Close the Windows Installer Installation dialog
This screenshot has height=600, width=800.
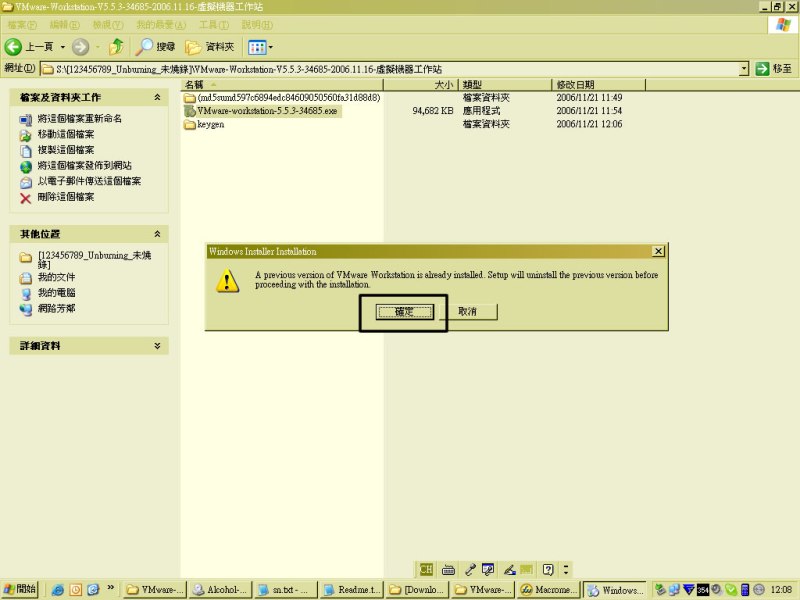658,251
